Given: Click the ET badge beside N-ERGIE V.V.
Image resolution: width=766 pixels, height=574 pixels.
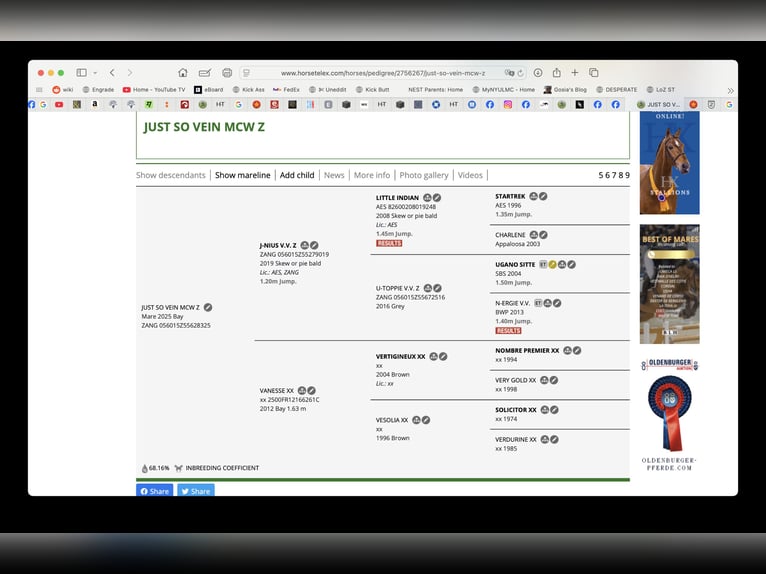Looking at the screenshot, I should pos(538,303).
